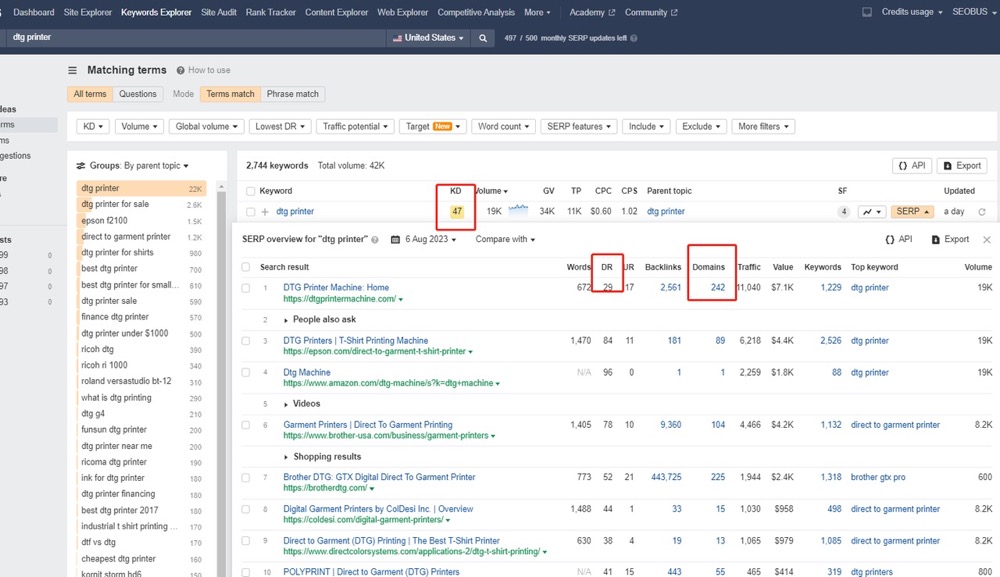The height and width of the screenshot is (577, 1000).
Task: Click the Community external link icon
Action: [674, 12]
